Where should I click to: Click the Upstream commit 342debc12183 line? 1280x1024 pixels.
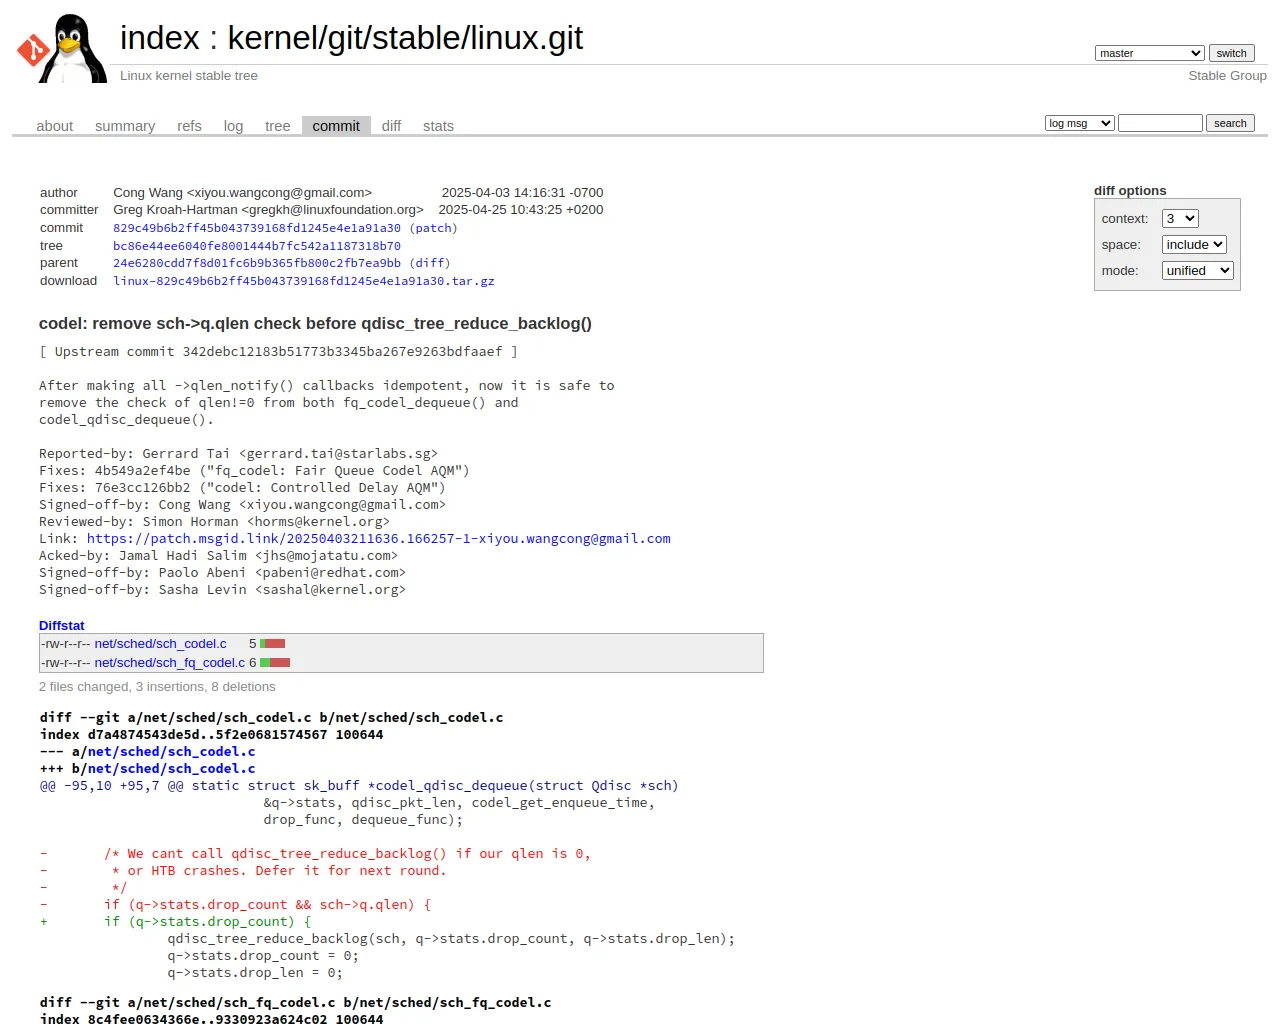278,352
